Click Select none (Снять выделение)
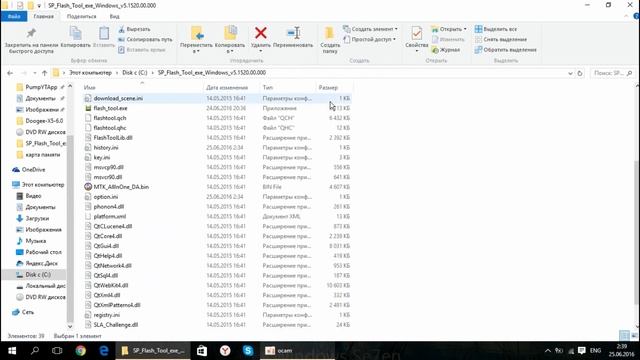This screenshot has width=640, height=360. (500, 40)
